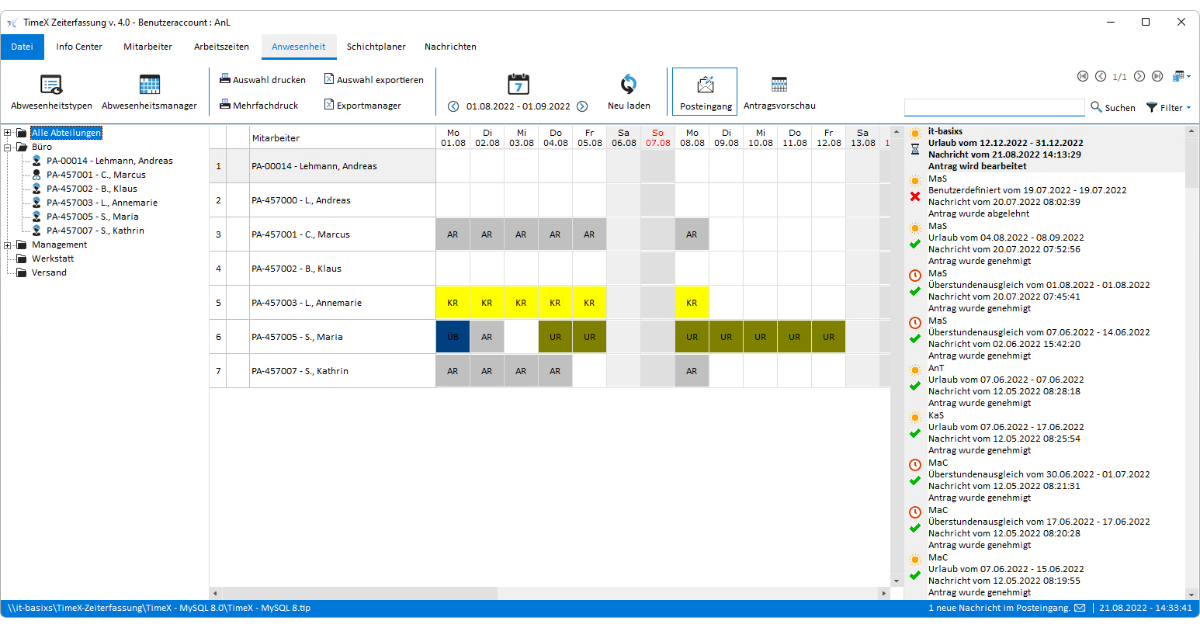1200x628 pixels.
Task: Open KaS Urlaub 07.06.2022 - 17.06.2022 message
Action: pos(1044,433)
